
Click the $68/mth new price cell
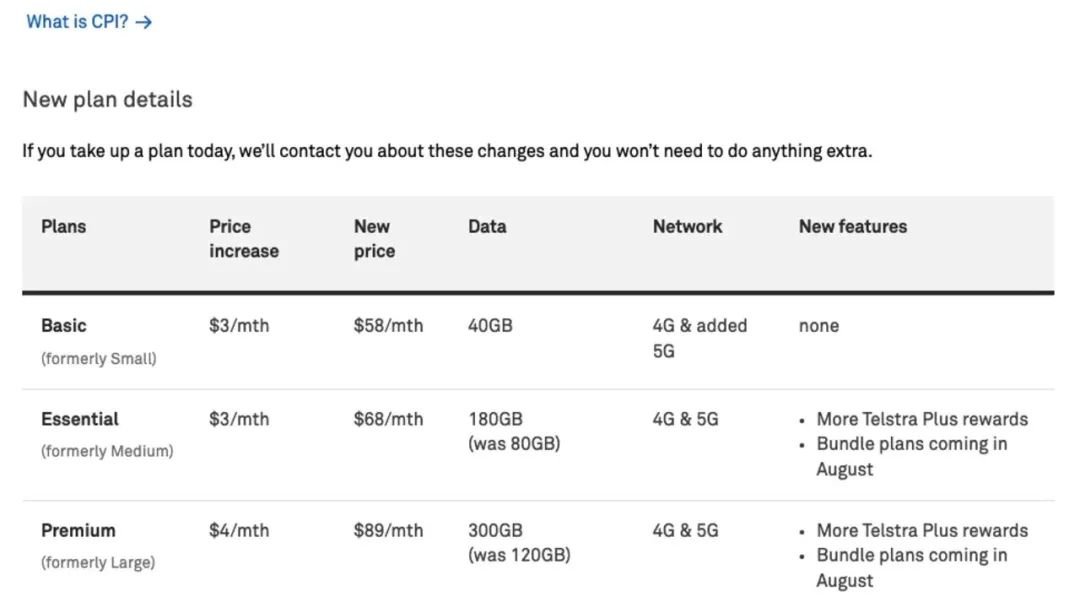[x=388, y=419]
